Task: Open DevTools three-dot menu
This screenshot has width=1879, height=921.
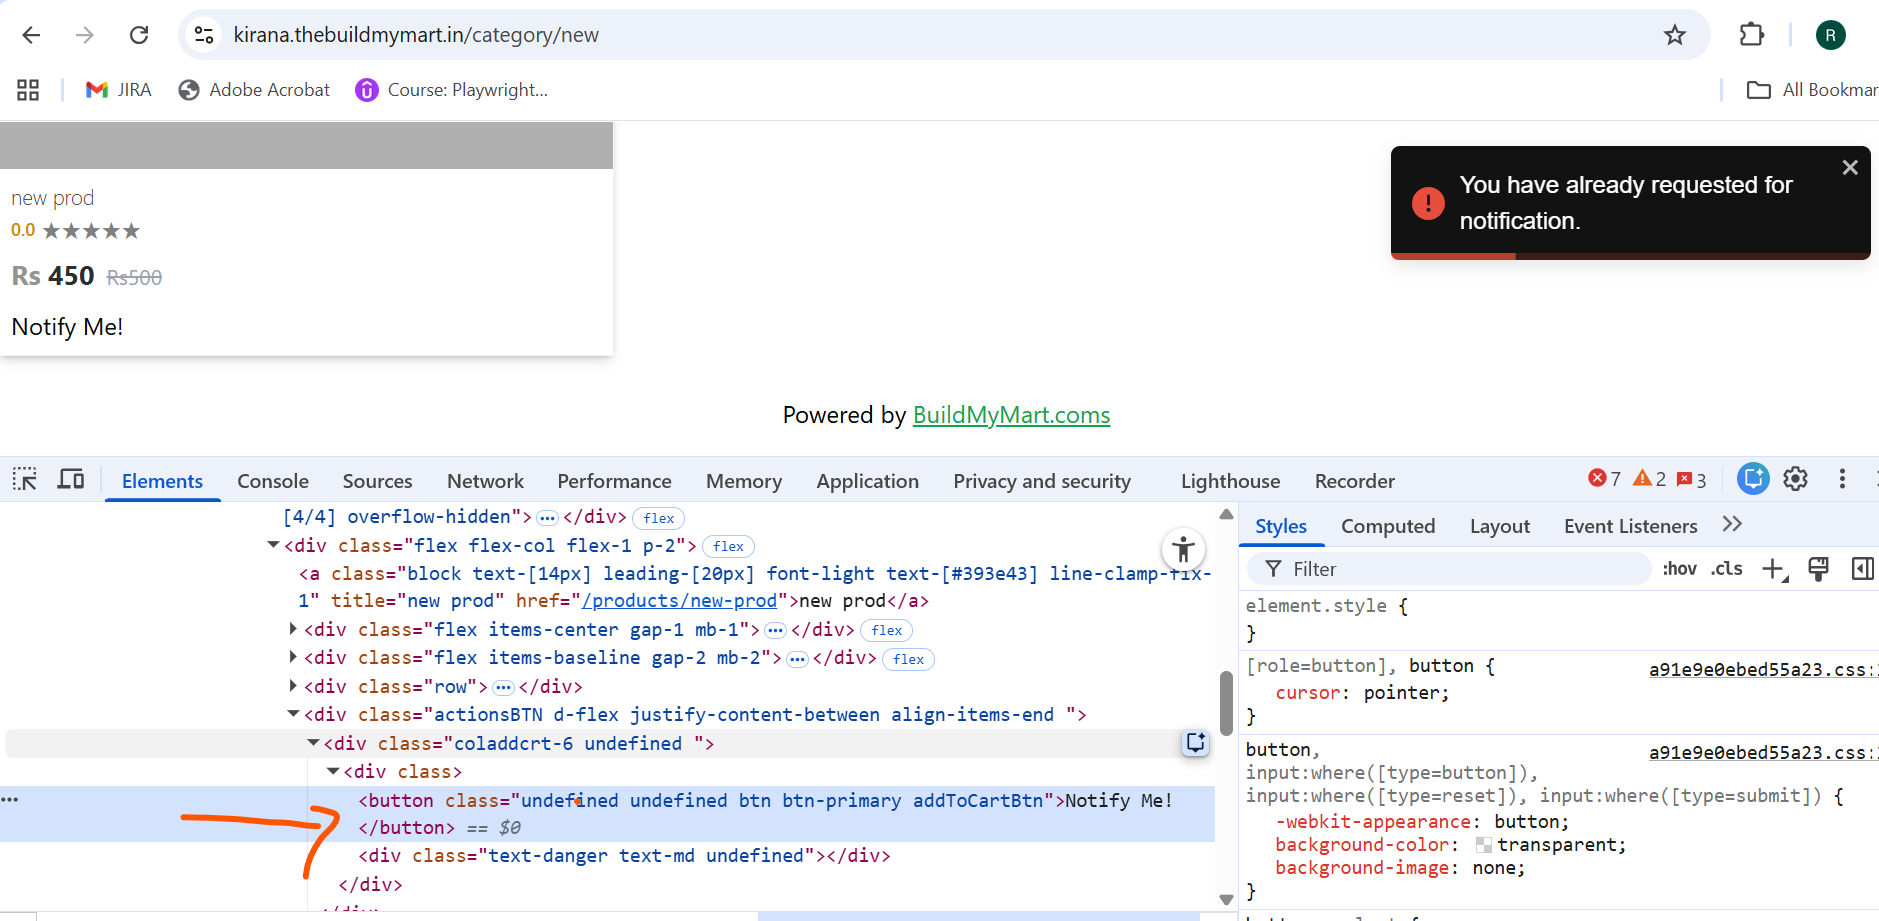Action: coord(1842,479)
